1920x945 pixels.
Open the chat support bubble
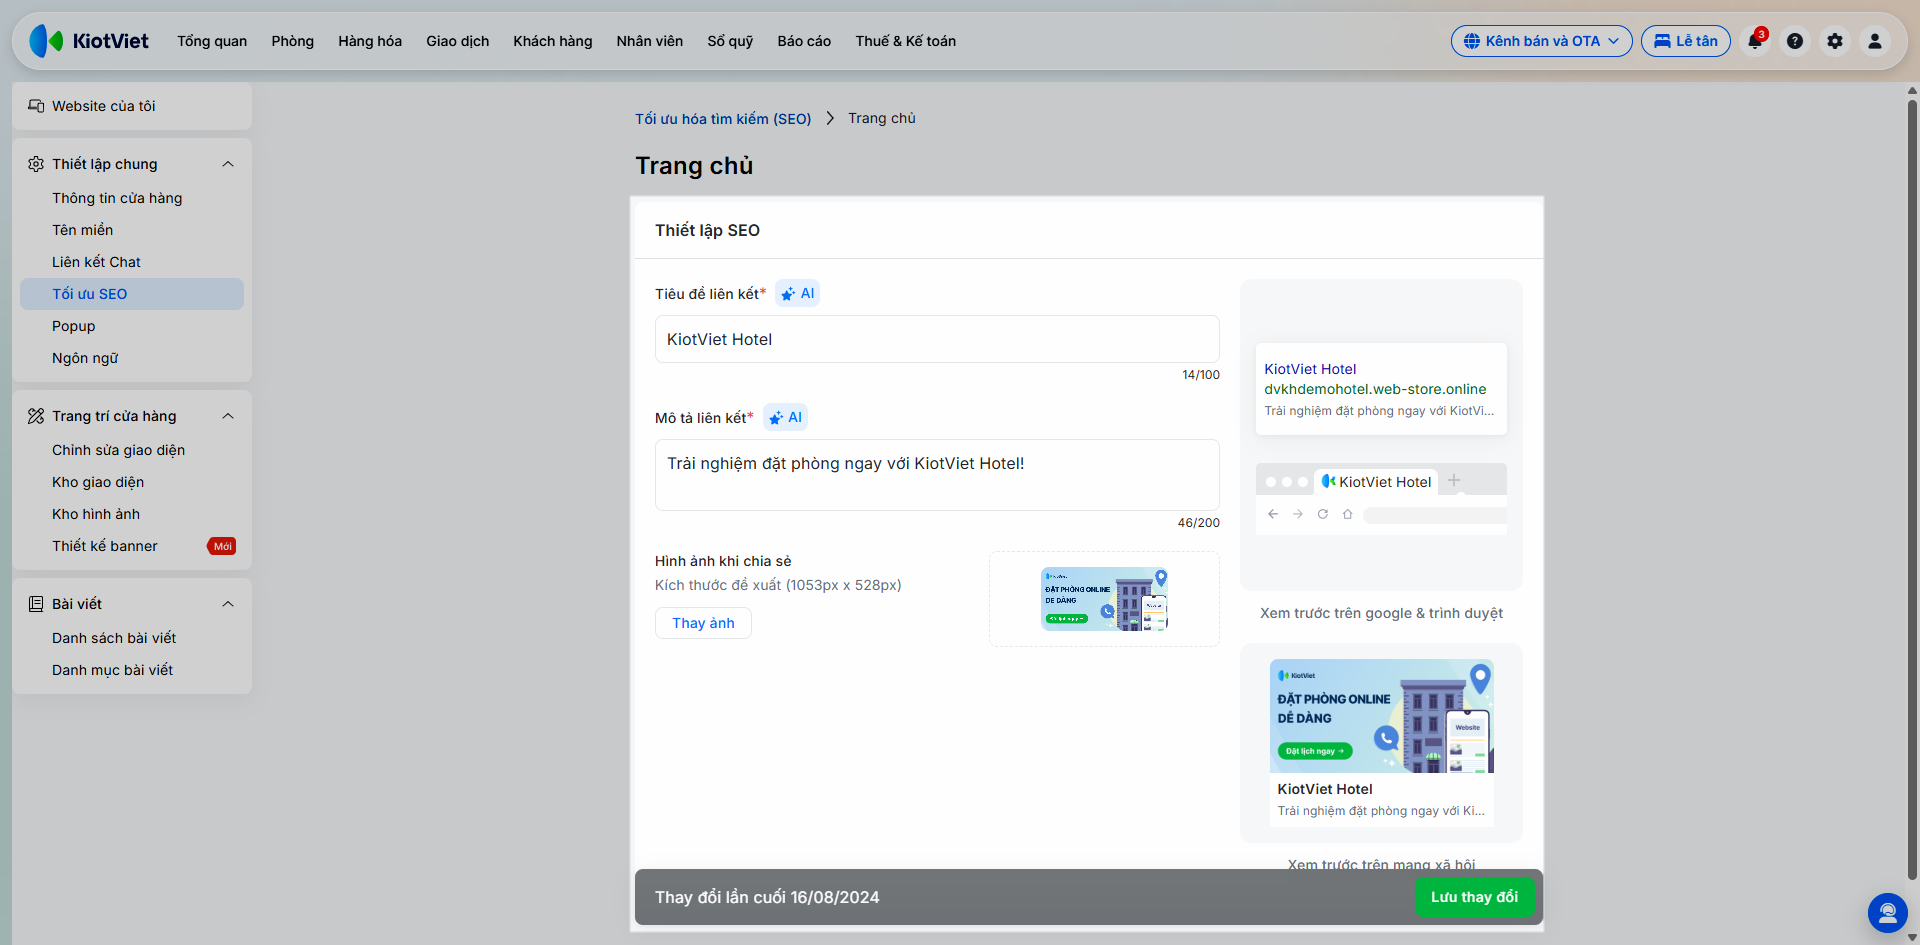tap(1888, 912)
